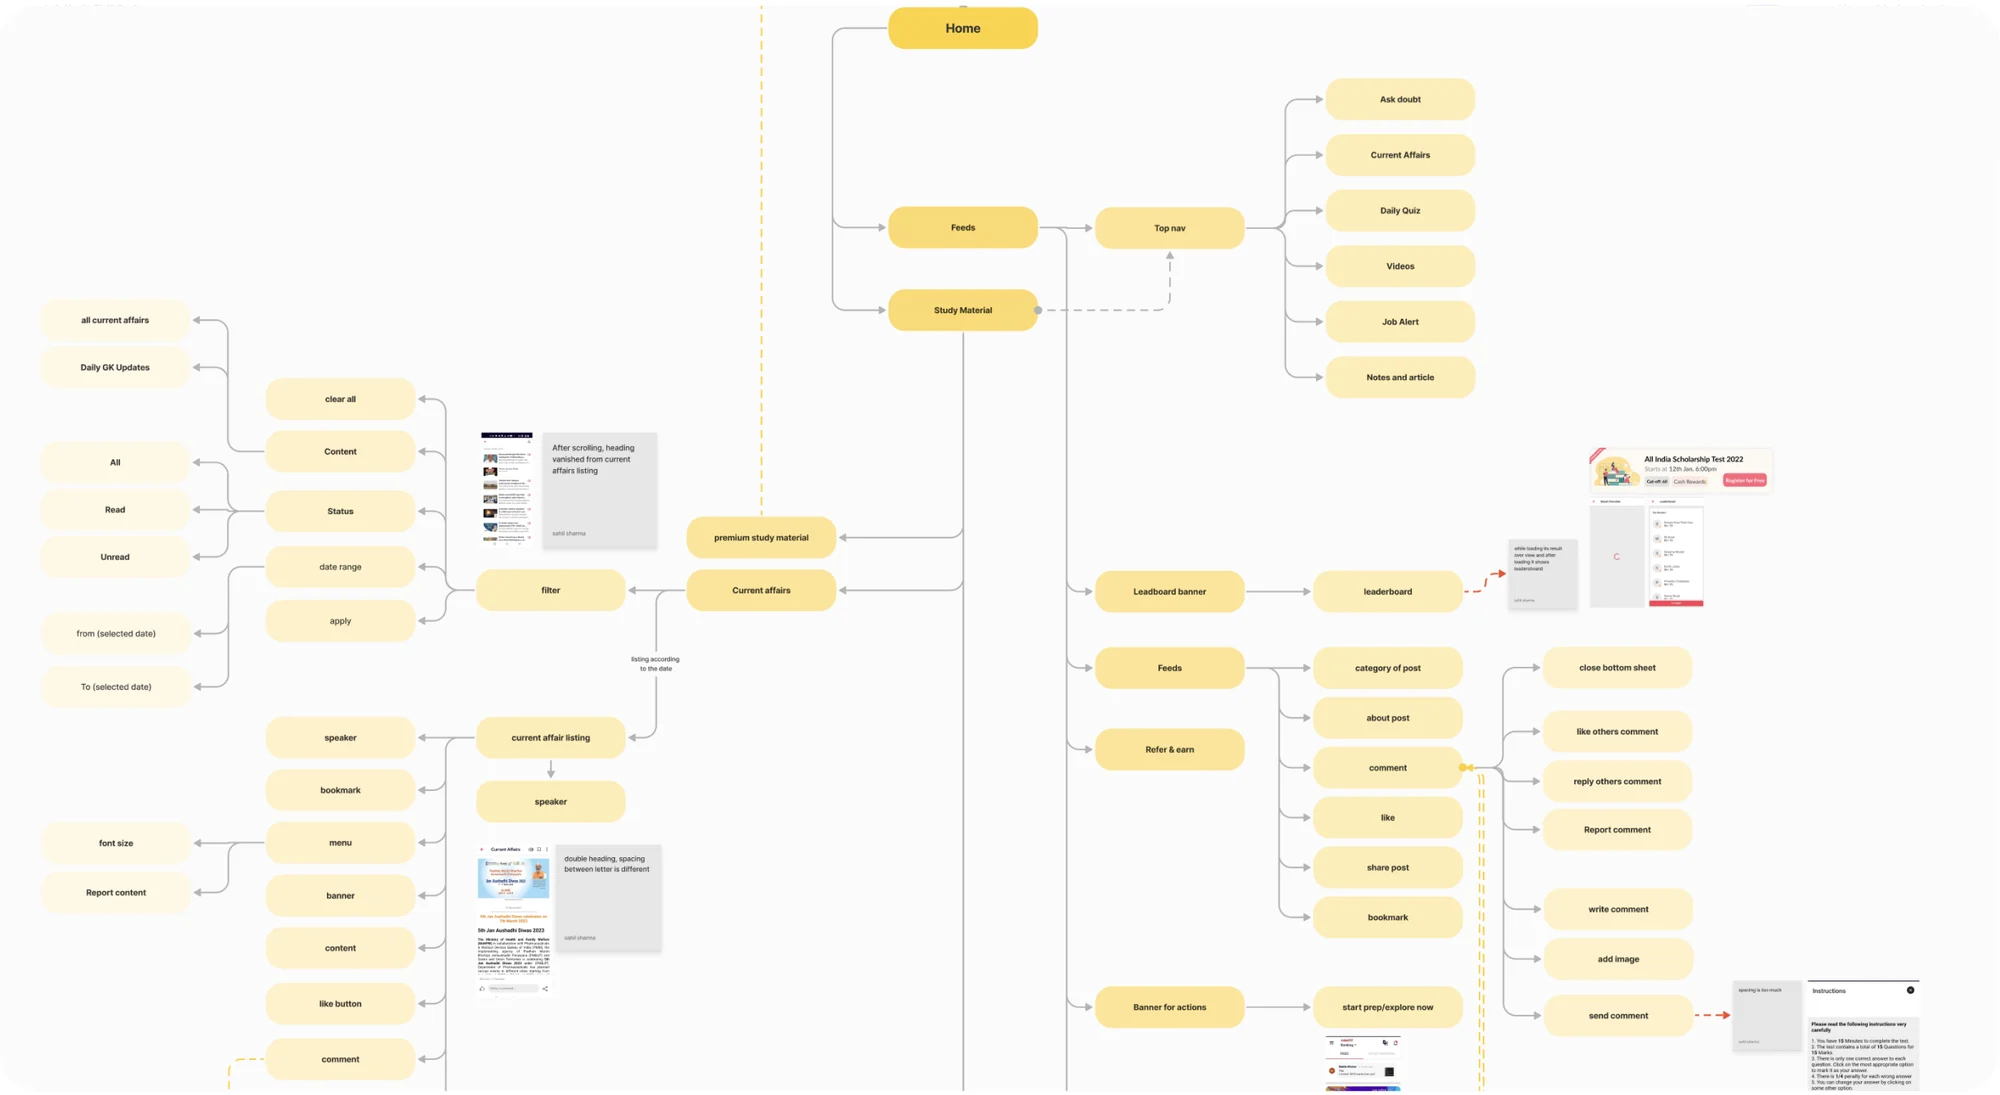This screenshot has height=1095, width=2000.
Task: Select the date range node
Action: 340,566
